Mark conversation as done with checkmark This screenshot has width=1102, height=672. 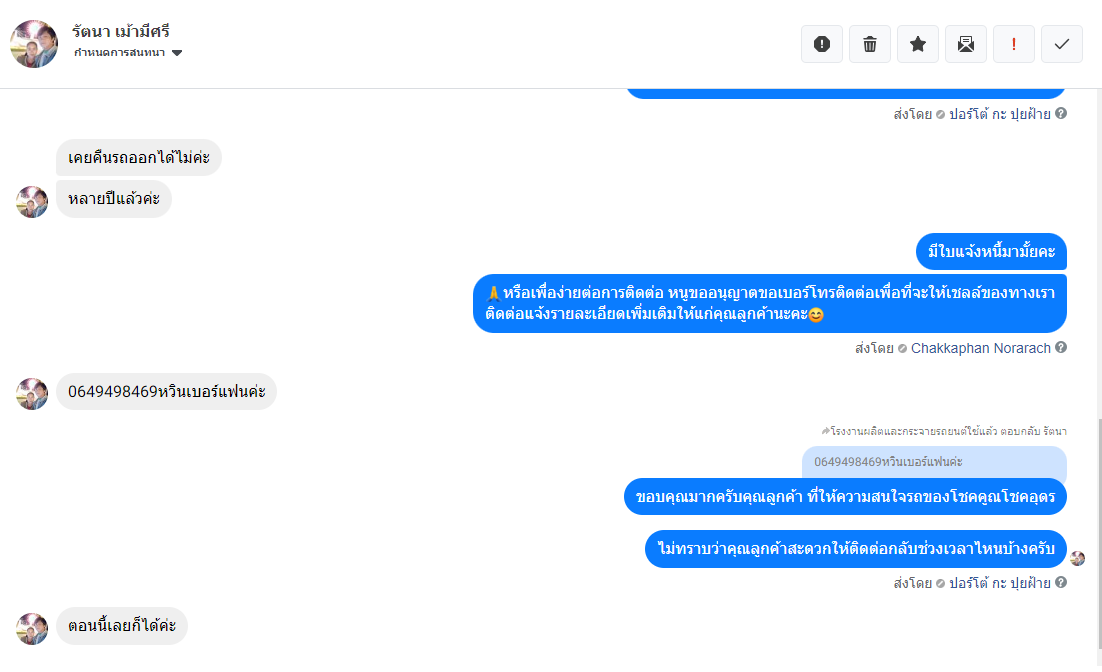click(x=1061, y=44)
